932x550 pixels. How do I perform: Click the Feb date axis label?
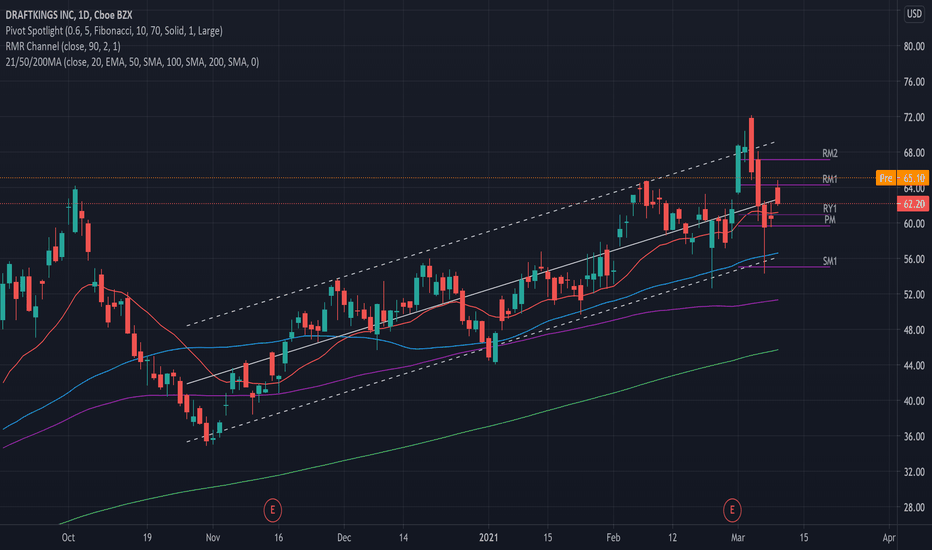click(x=613, y=538)
